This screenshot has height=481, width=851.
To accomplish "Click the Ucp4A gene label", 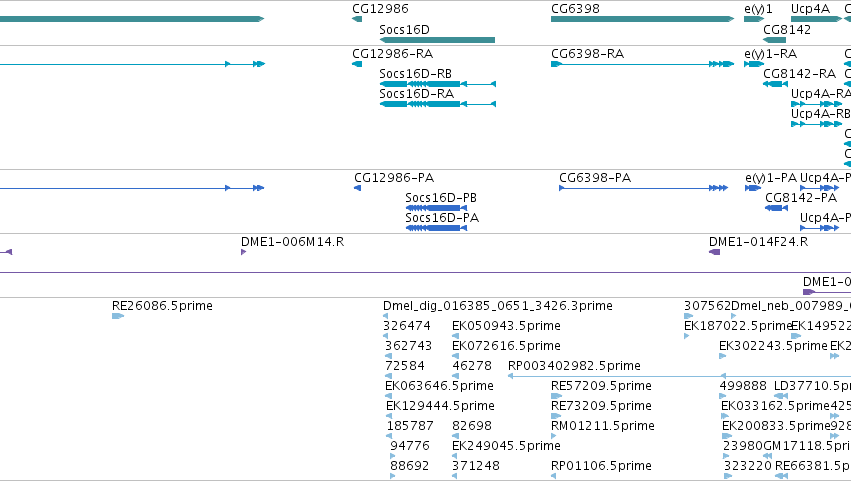I will tap(810, 9).
